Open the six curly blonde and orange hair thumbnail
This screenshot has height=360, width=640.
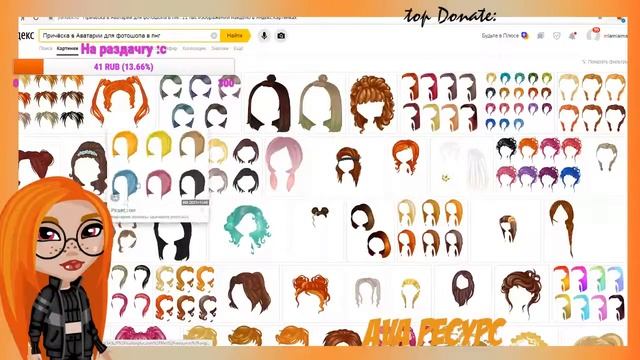point(185,292)
